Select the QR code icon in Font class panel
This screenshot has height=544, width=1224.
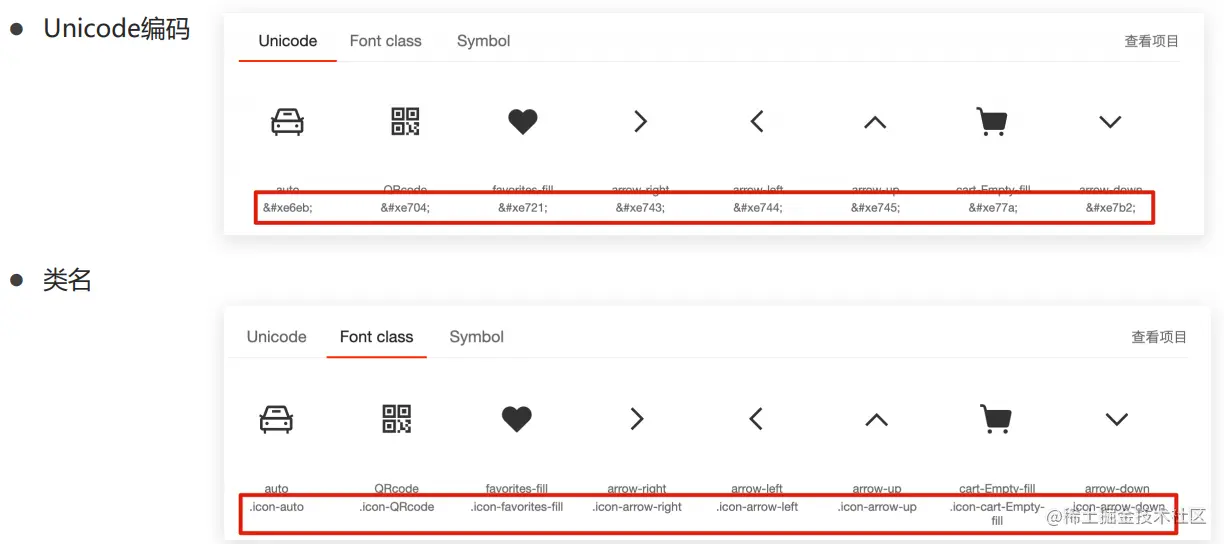pos(397,419)
